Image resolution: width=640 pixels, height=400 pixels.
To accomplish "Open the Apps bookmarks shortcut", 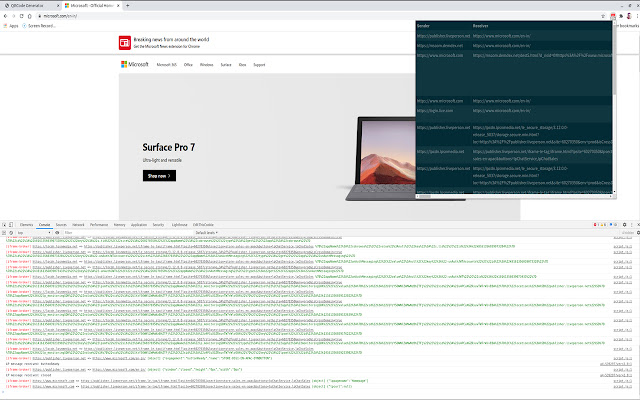I will pos(11,26).
